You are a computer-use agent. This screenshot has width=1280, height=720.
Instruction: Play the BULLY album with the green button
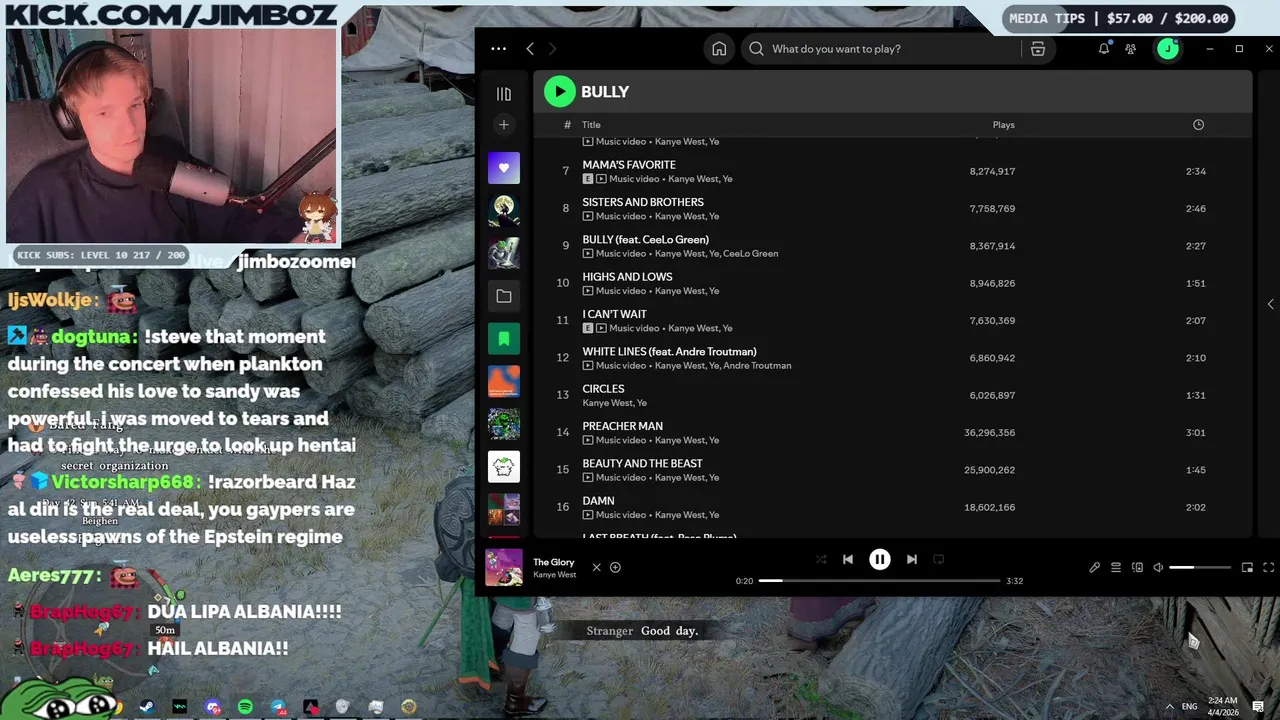(x=560, y=91)
